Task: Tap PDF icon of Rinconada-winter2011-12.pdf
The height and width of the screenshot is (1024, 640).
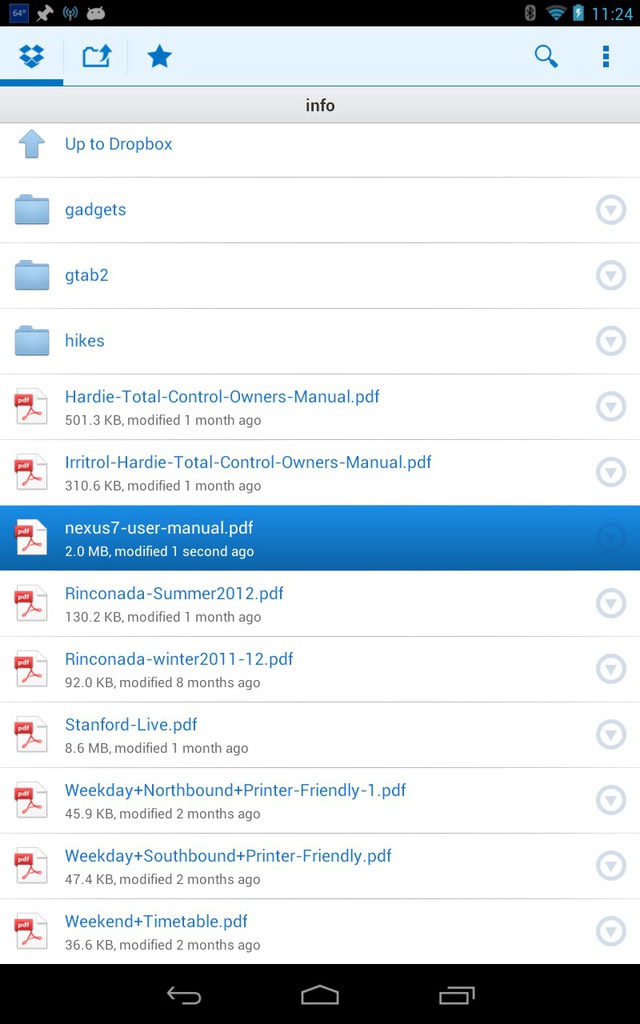Action: (x=31, y=668)
